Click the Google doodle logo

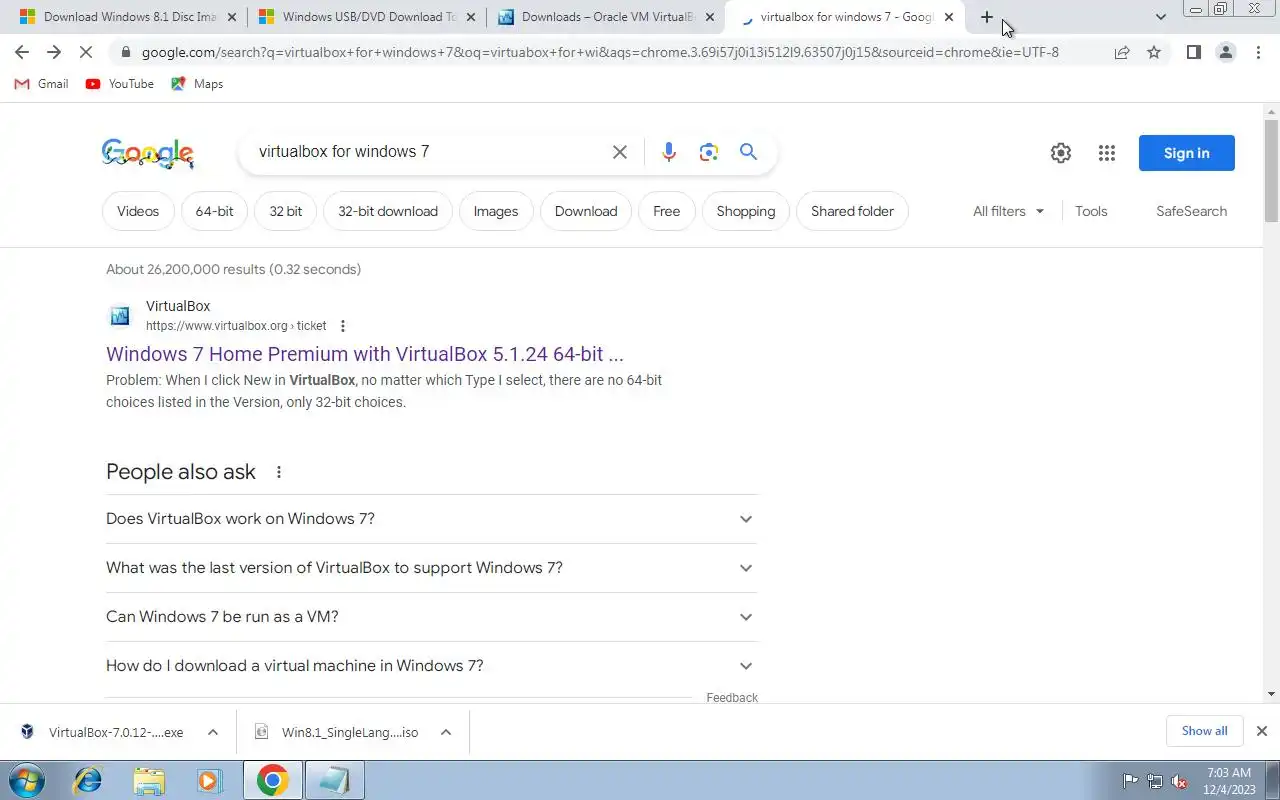[148, 153]
